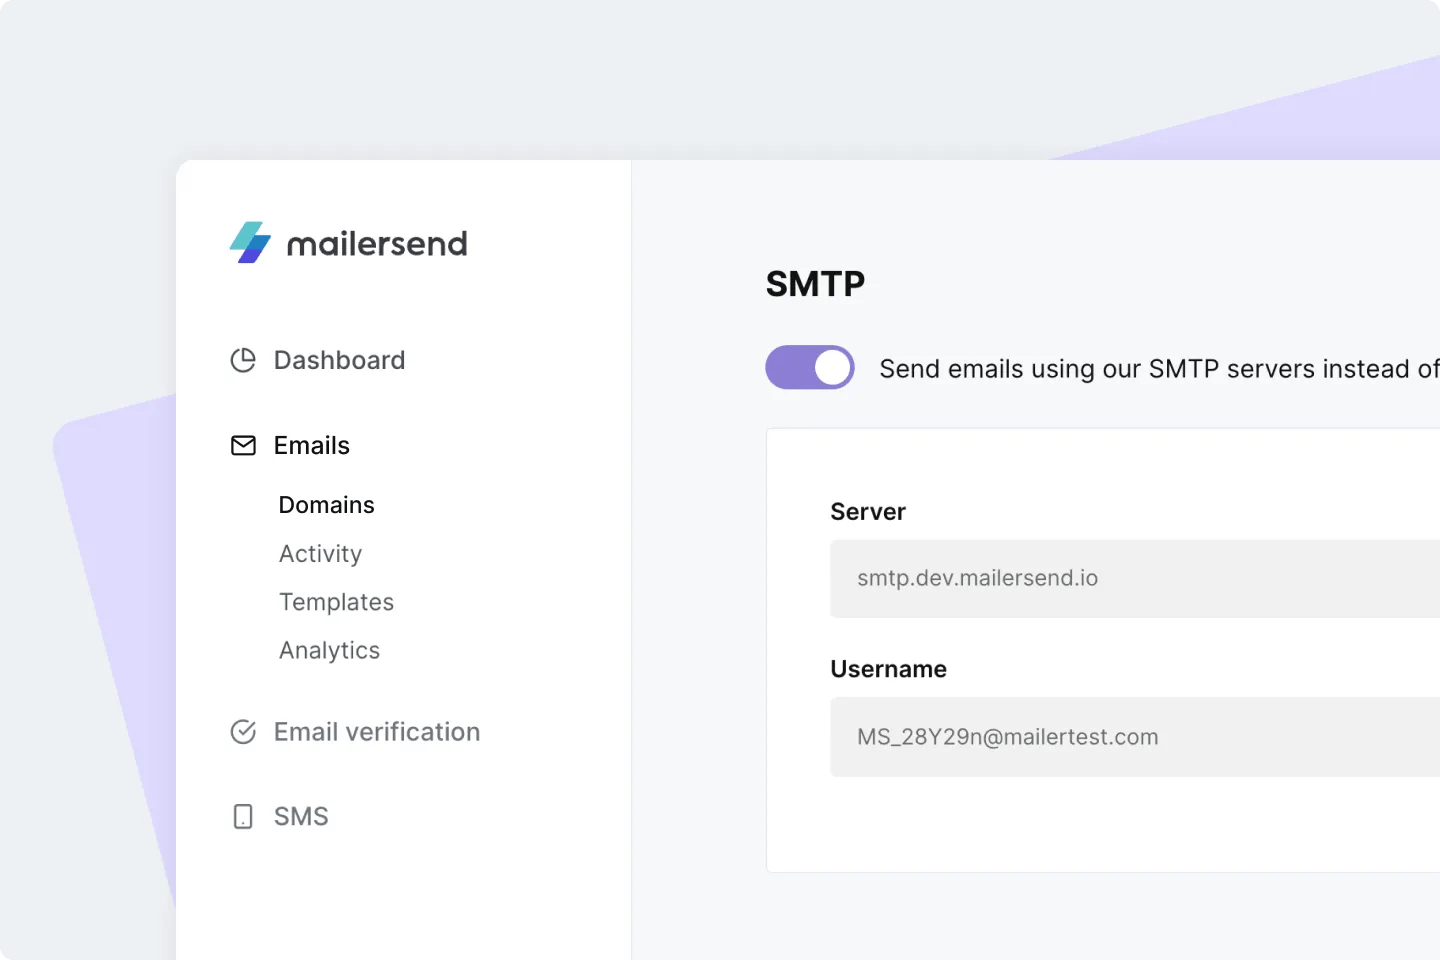
Task: Disable sending emails via SMTP servers
Action: (810, 367)
